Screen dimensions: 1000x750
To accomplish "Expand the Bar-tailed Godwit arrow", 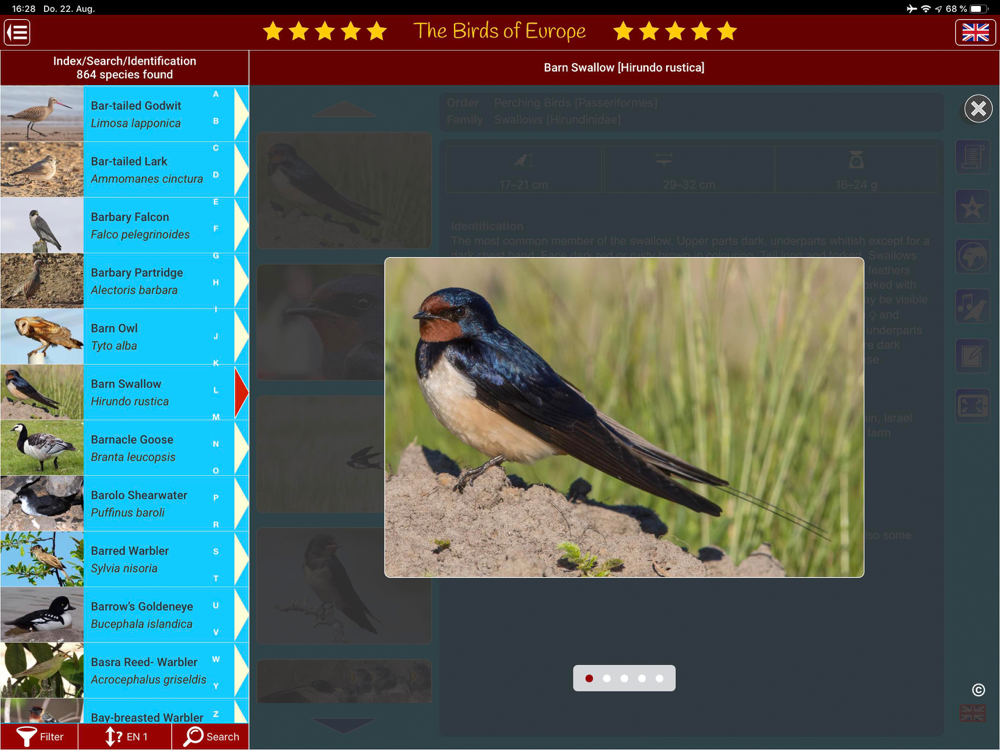I will (241, 114).
